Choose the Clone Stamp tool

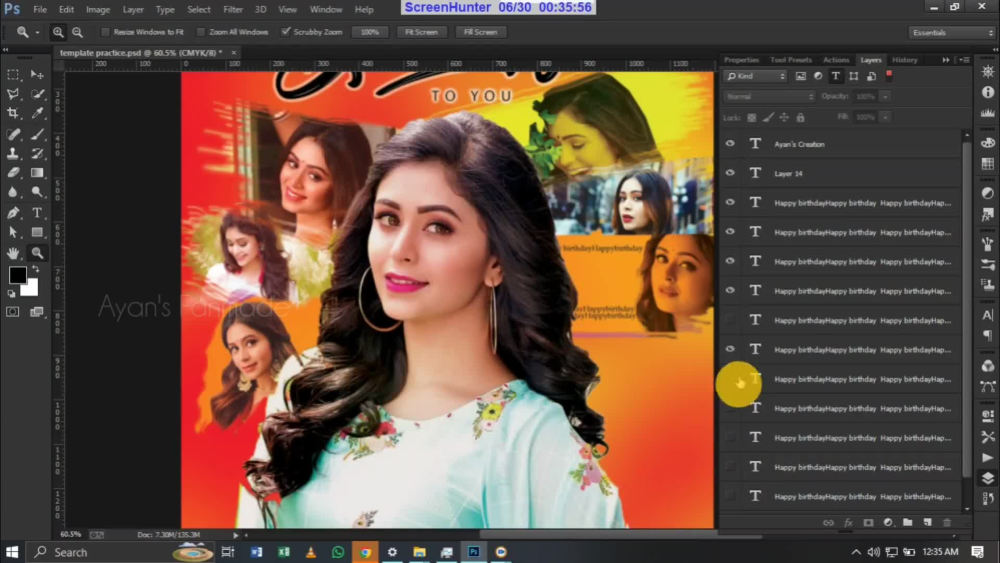pyautogui.click(x=13, y=154)
